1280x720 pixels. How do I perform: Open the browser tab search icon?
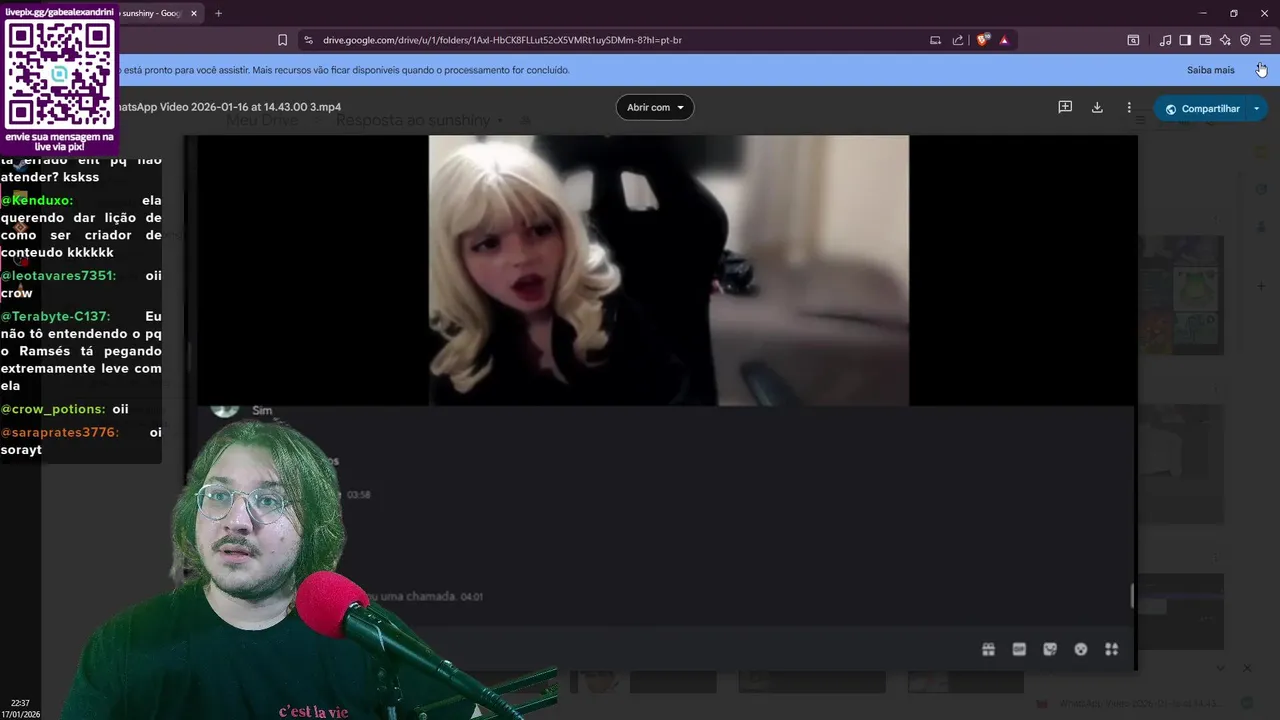1133,40
